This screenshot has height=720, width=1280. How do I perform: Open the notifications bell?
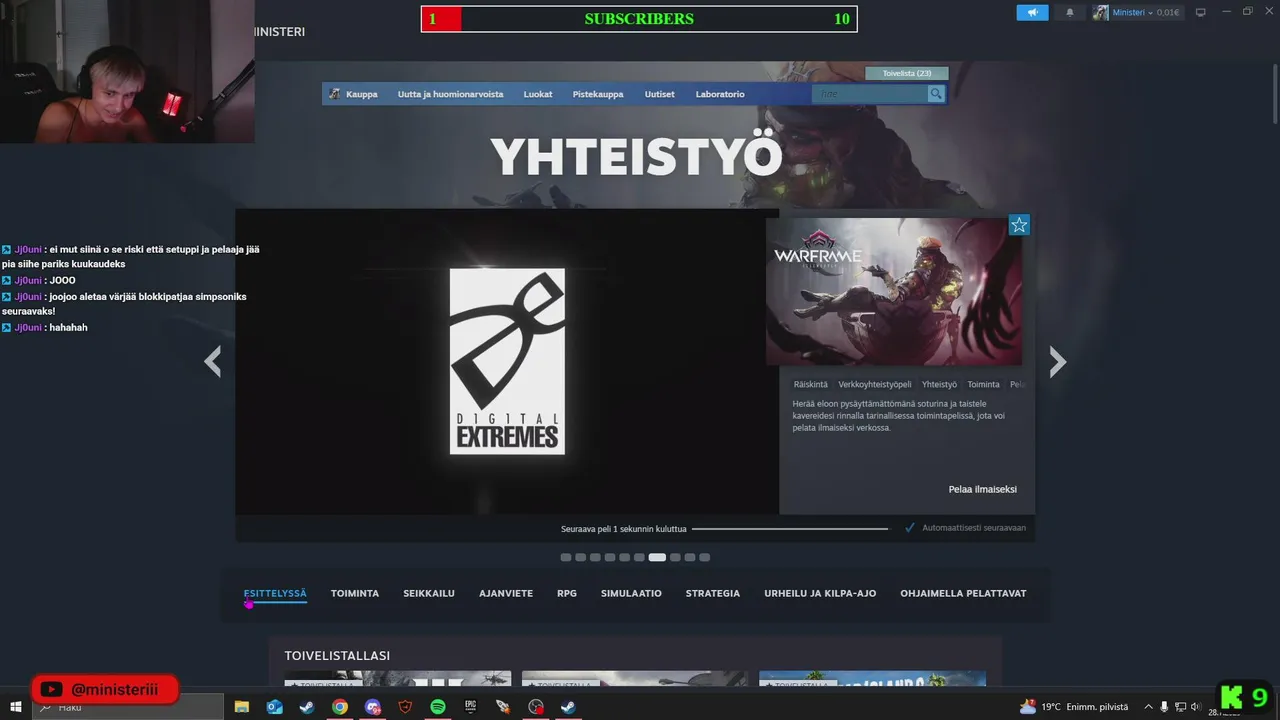click(x=1069, y=13)
